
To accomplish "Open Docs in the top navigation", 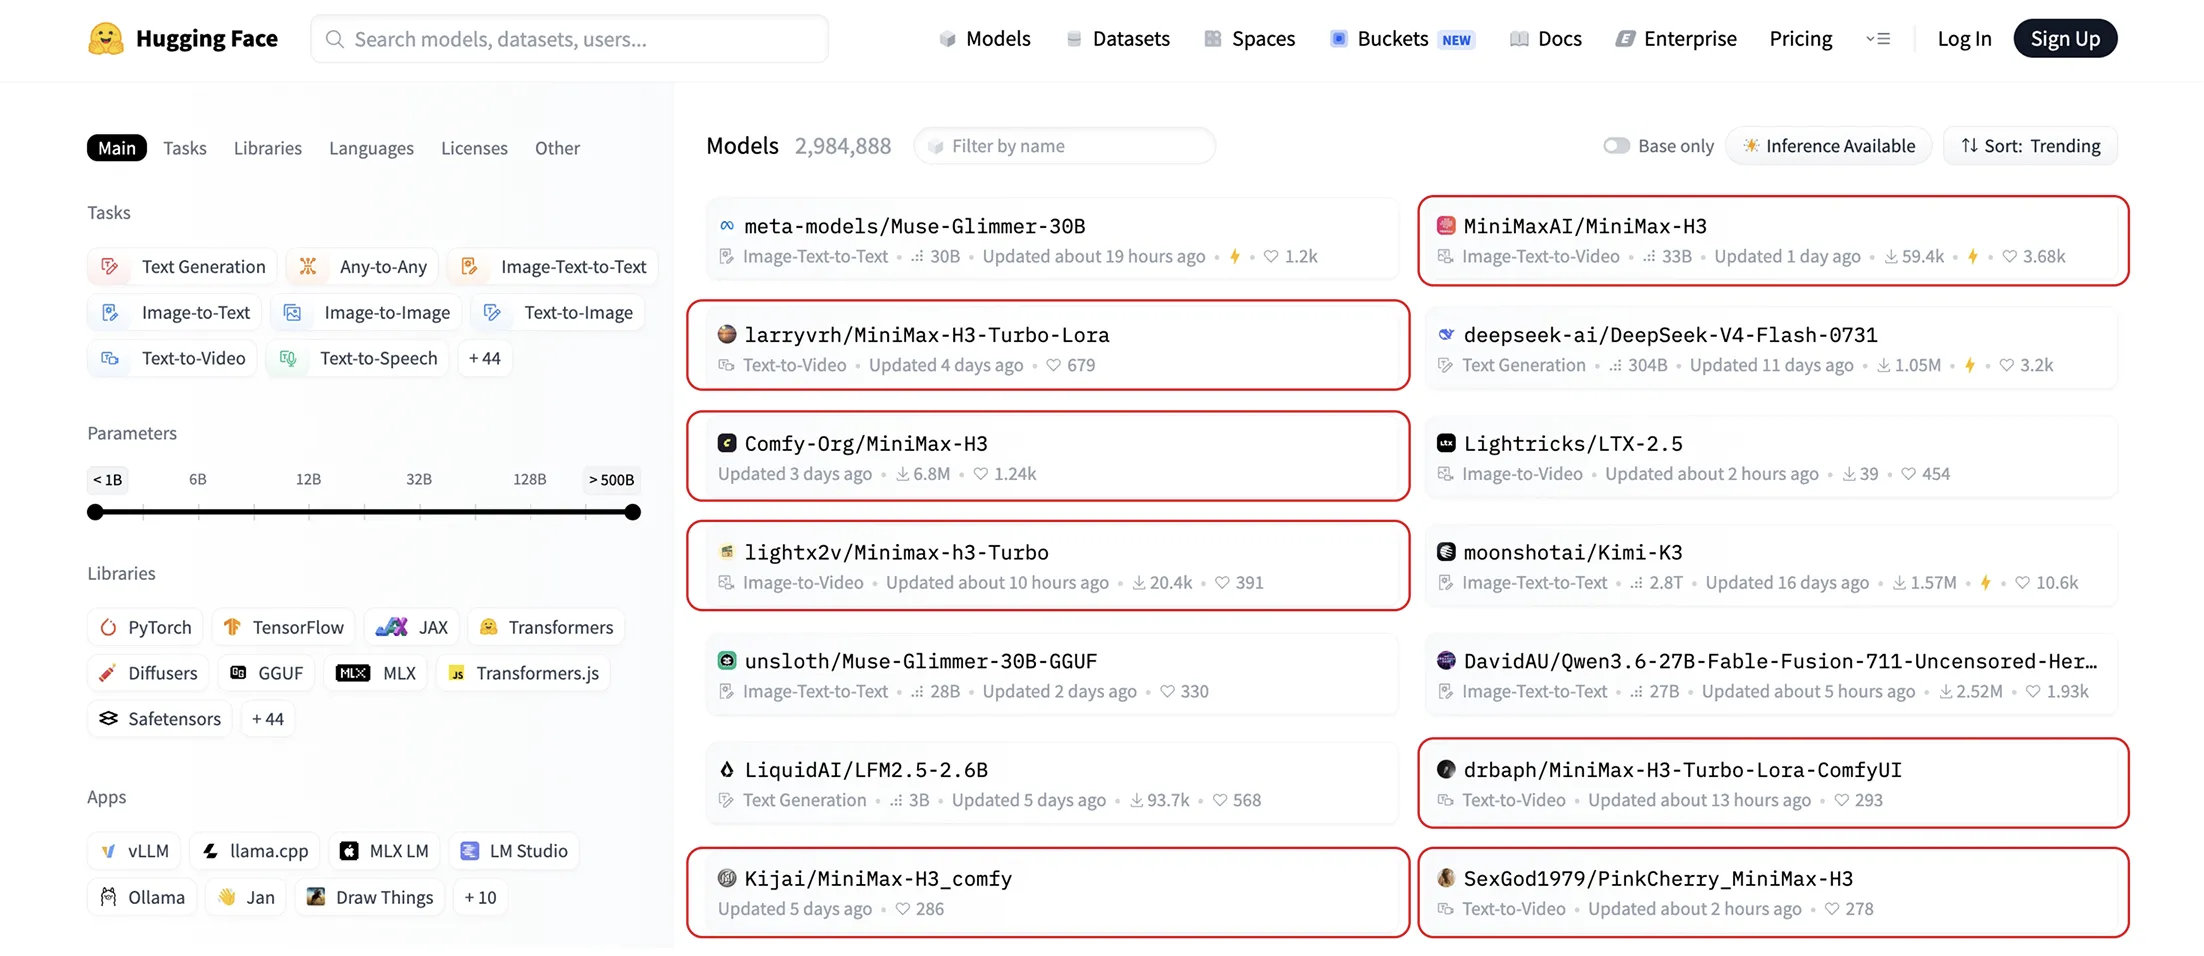I will pyautogui.click(x=1546, y=39).
